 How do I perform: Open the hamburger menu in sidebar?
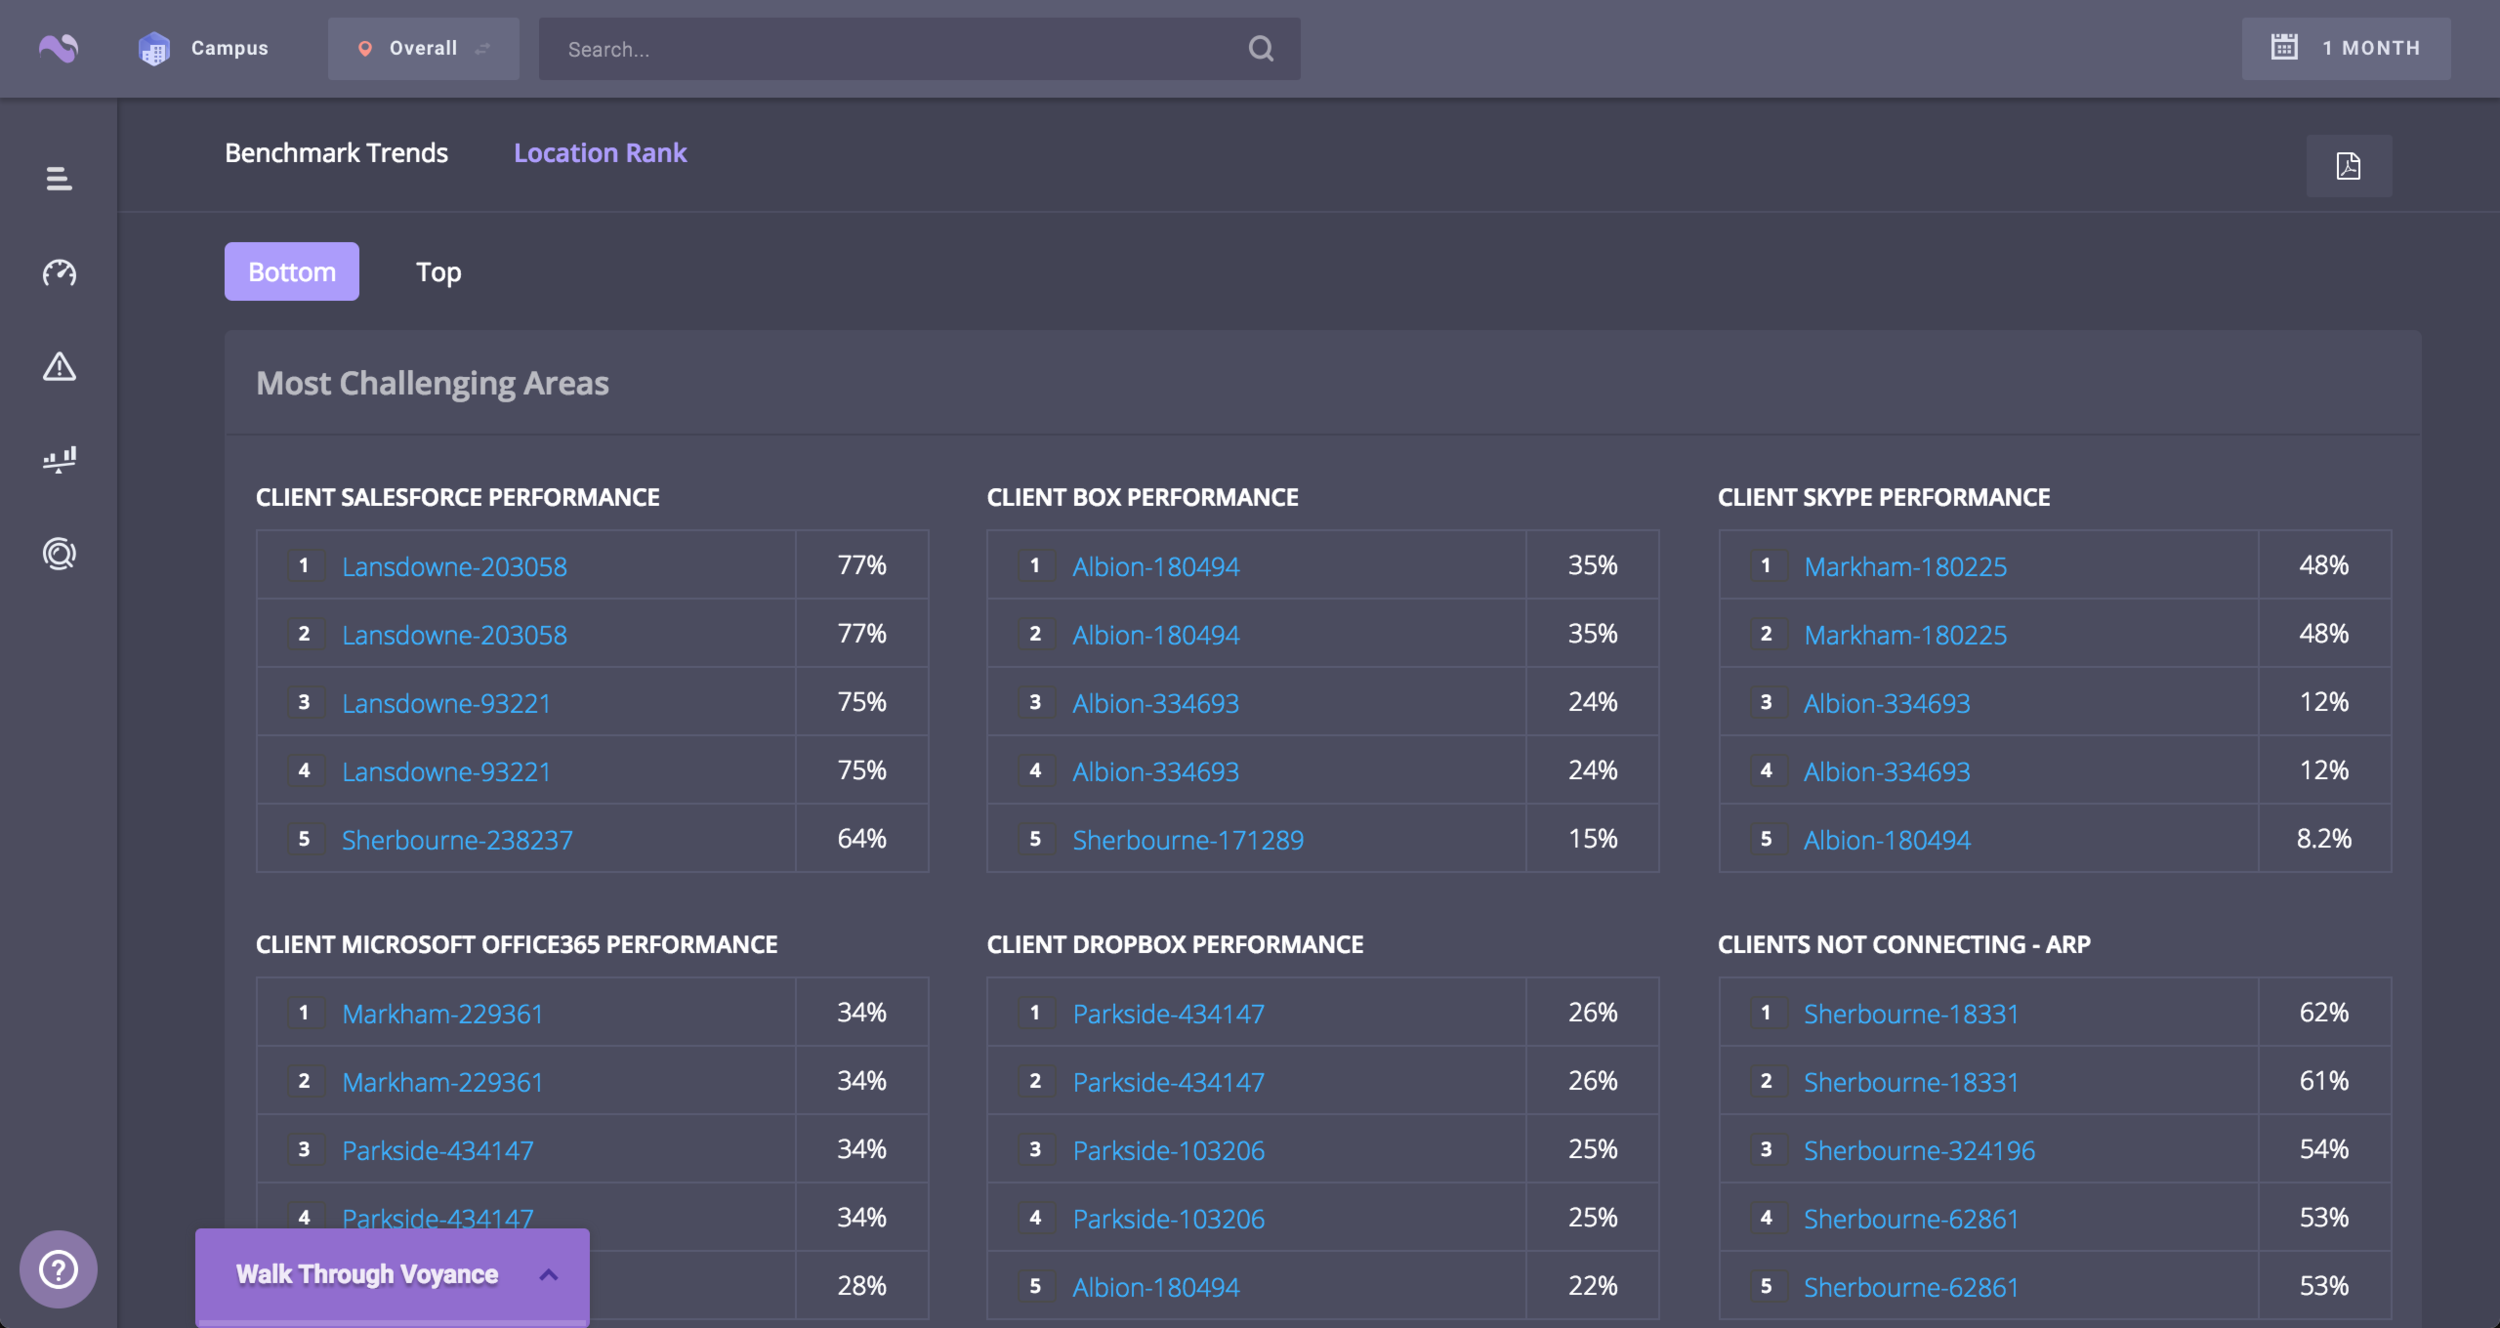tap(59, 179)
